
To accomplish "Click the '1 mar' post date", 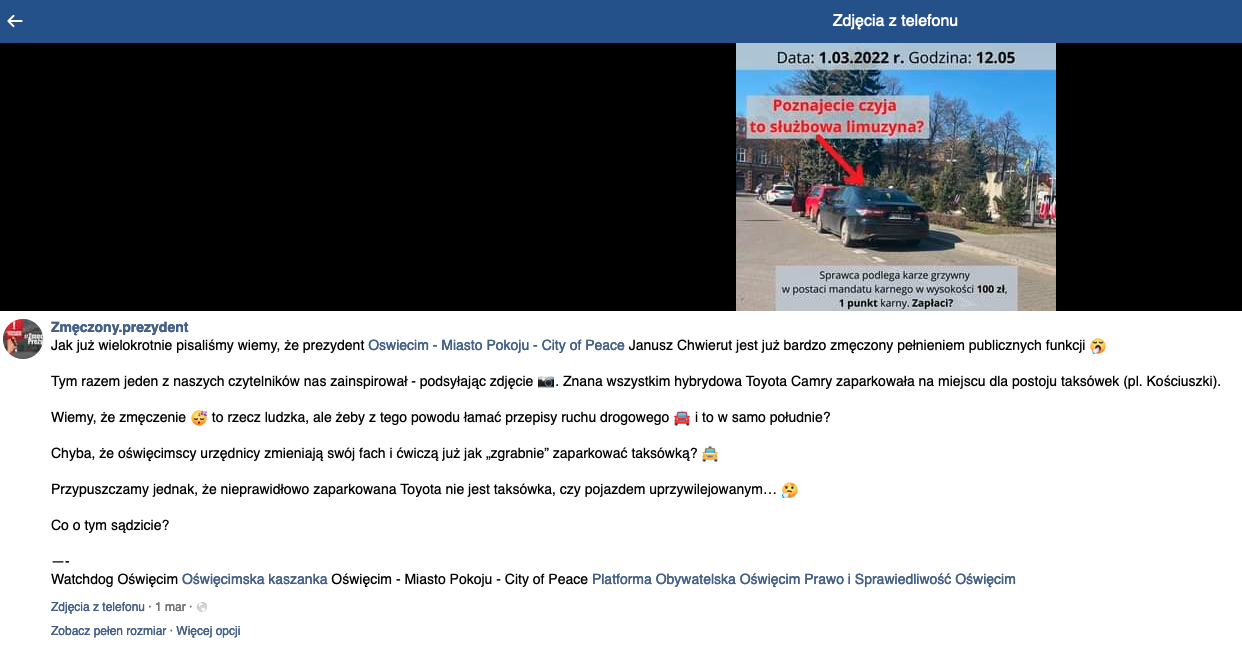I will (x=170, y=607).
